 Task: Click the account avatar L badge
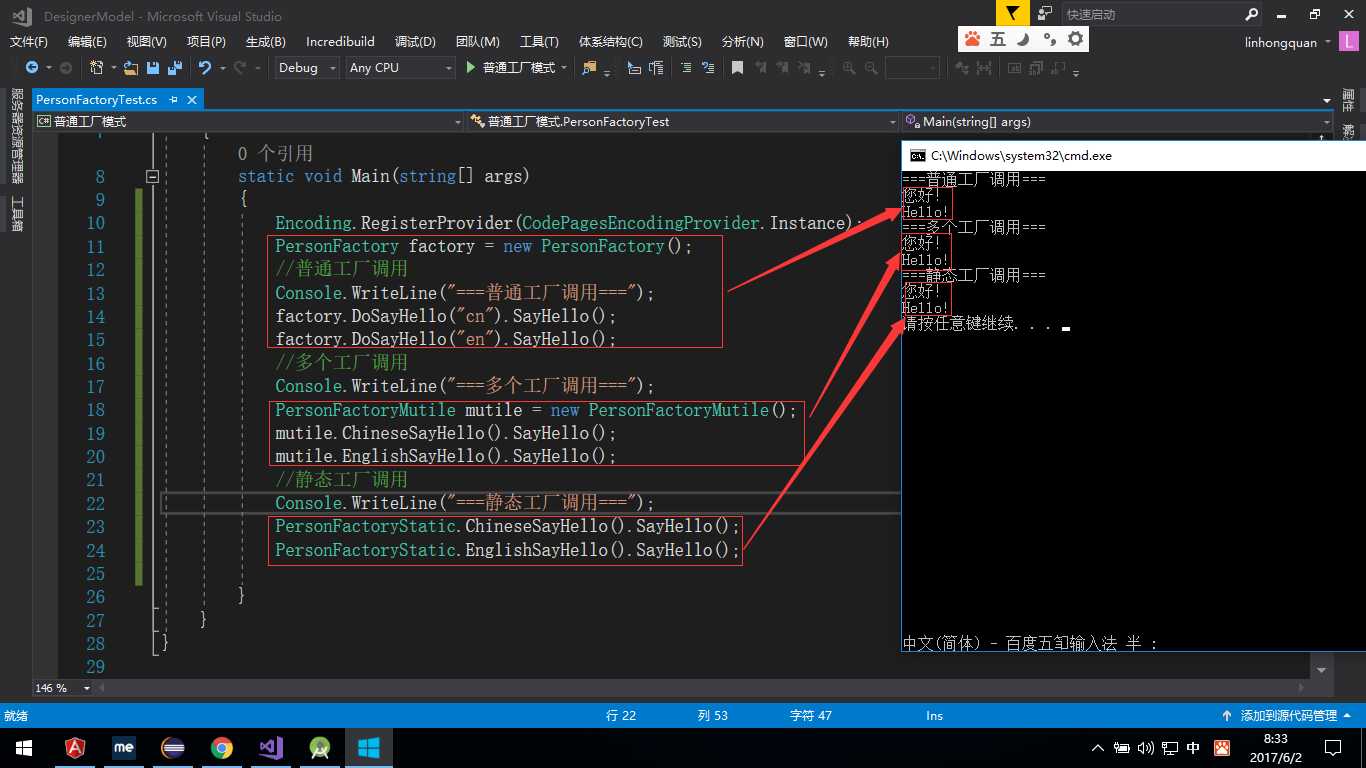pyautogui.click(x=1350, y=42)
